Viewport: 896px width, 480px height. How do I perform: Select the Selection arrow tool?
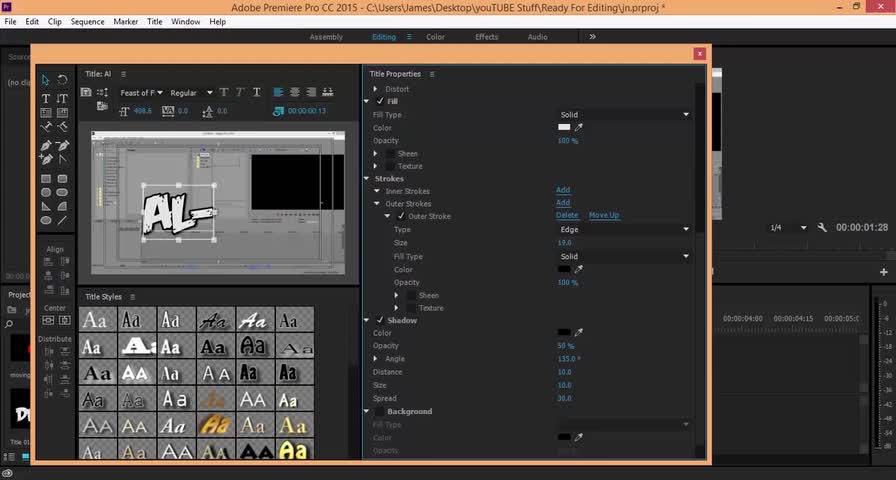[46, 80]
